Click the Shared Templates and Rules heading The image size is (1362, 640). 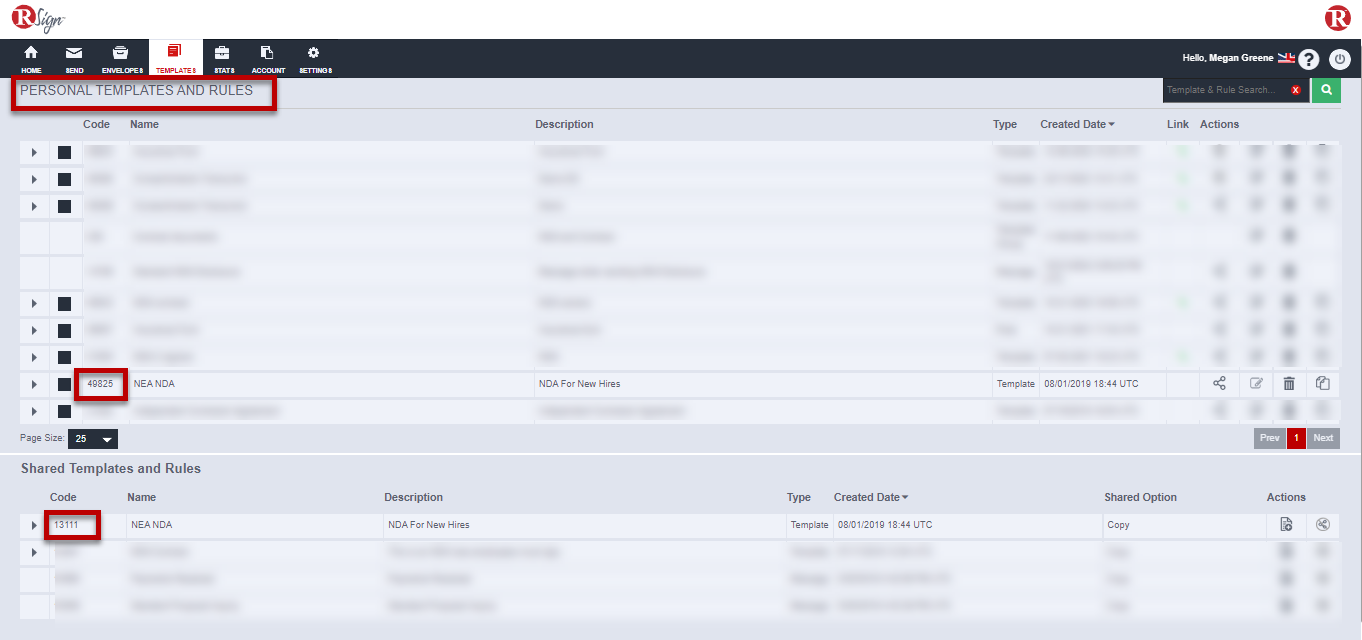coord(111,468)
